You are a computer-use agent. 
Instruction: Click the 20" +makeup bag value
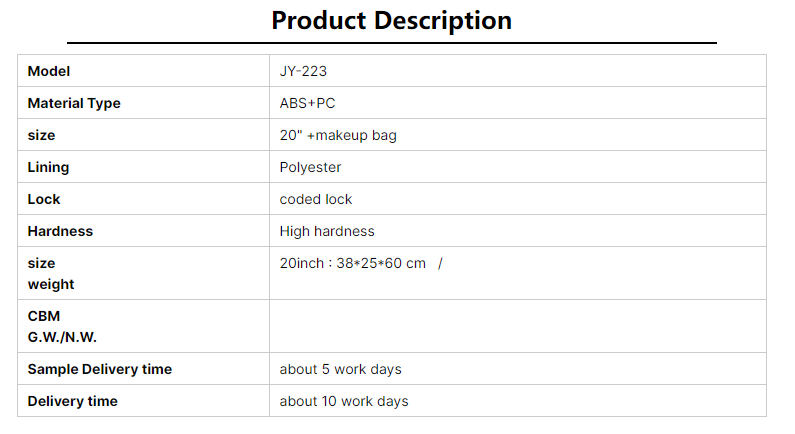338,135
